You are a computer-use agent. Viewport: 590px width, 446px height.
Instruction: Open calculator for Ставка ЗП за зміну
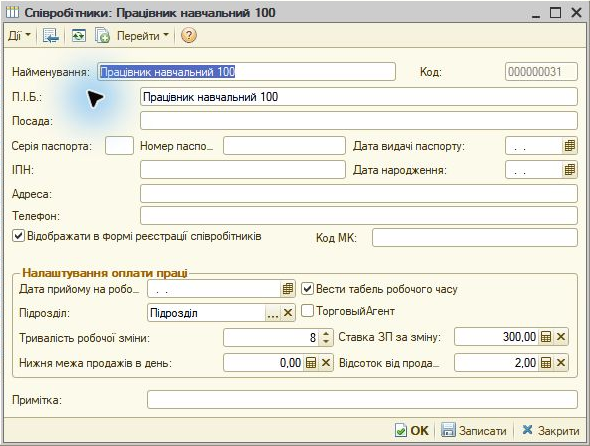[x=546, y=336]
